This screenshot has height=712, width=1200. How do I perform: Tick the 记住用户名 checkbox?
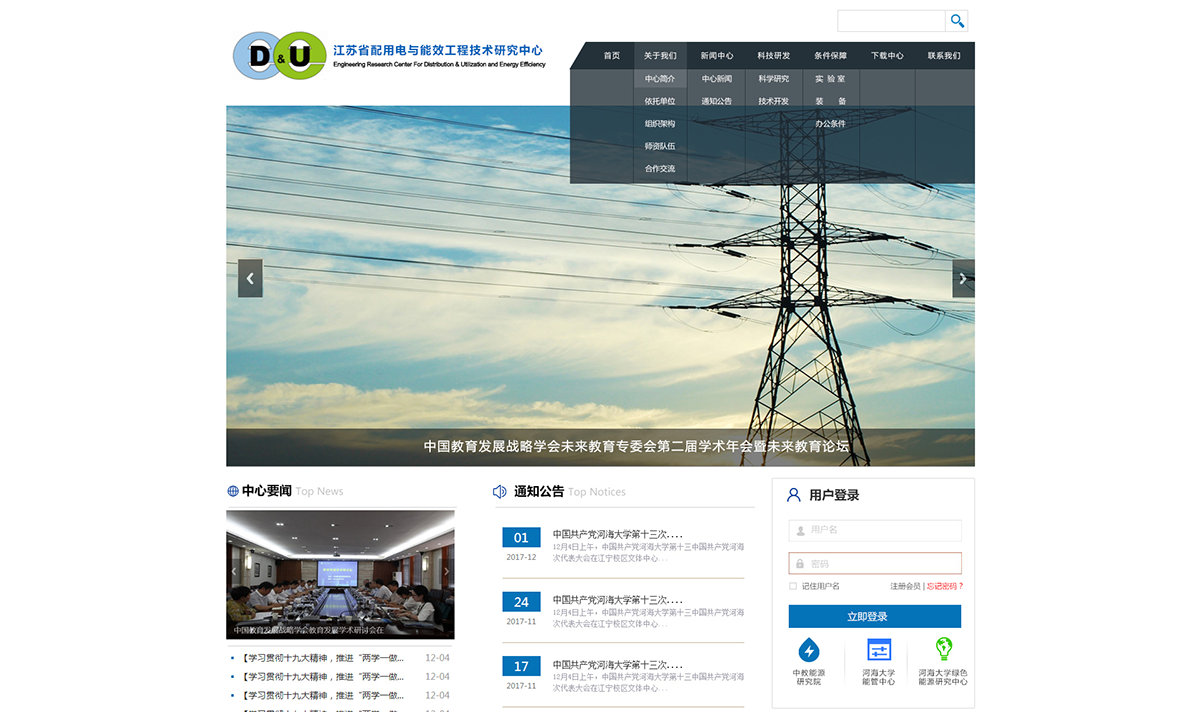click(x=793, y=586)
